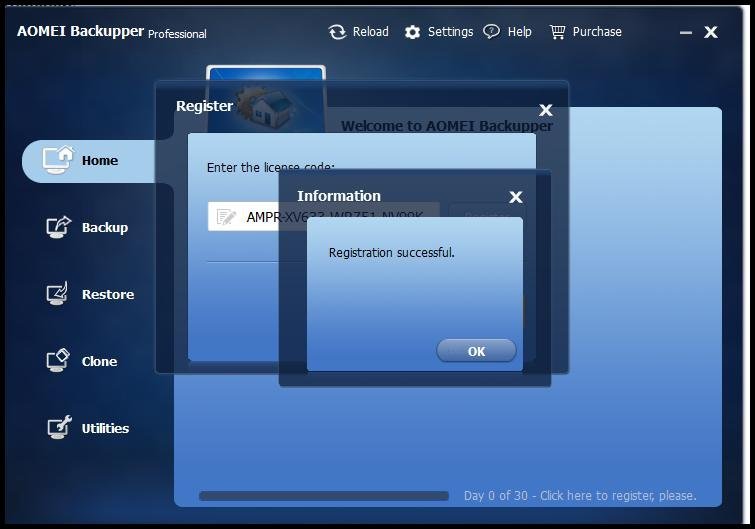755x529 pixels.
Task: Click the Settings gear icon
Action: [x=412, y=32]
